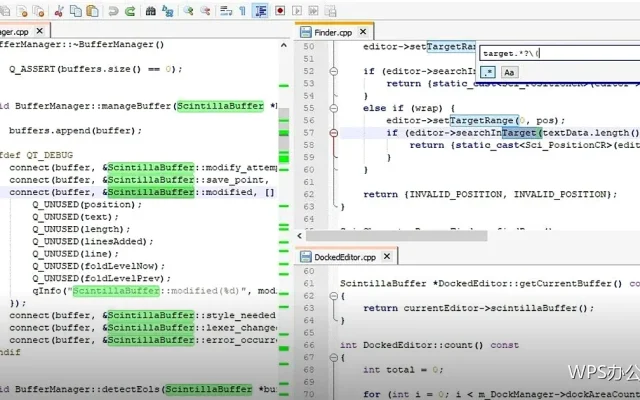Click QT_DEBUG in the ifdef line
Viewport: 640px width, 400px height.
[50, 156]
